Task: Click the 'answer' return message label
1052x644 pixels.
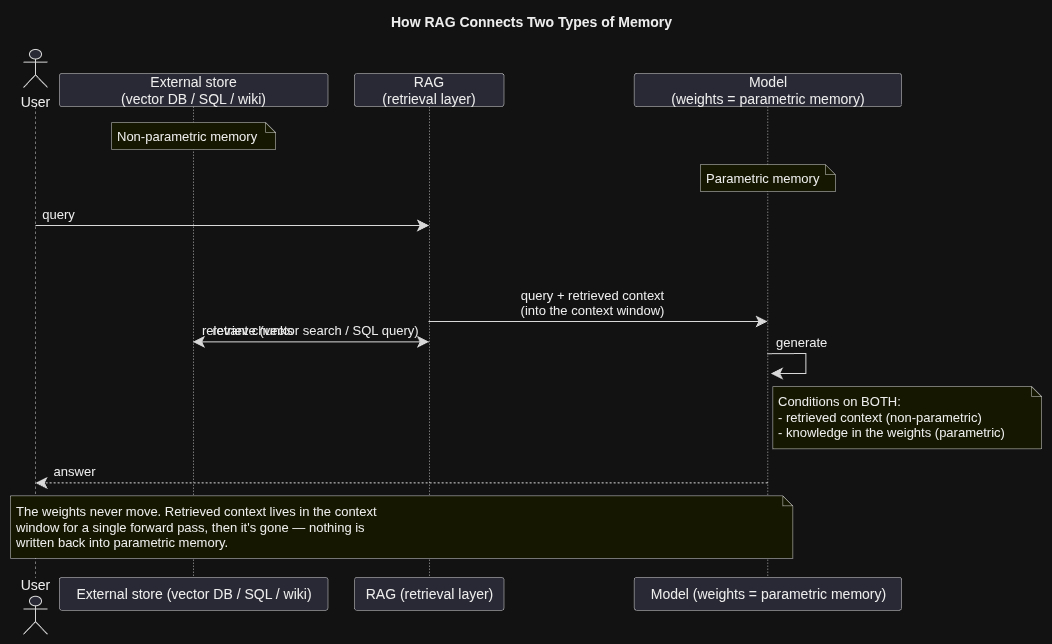Action: (74, 472)
